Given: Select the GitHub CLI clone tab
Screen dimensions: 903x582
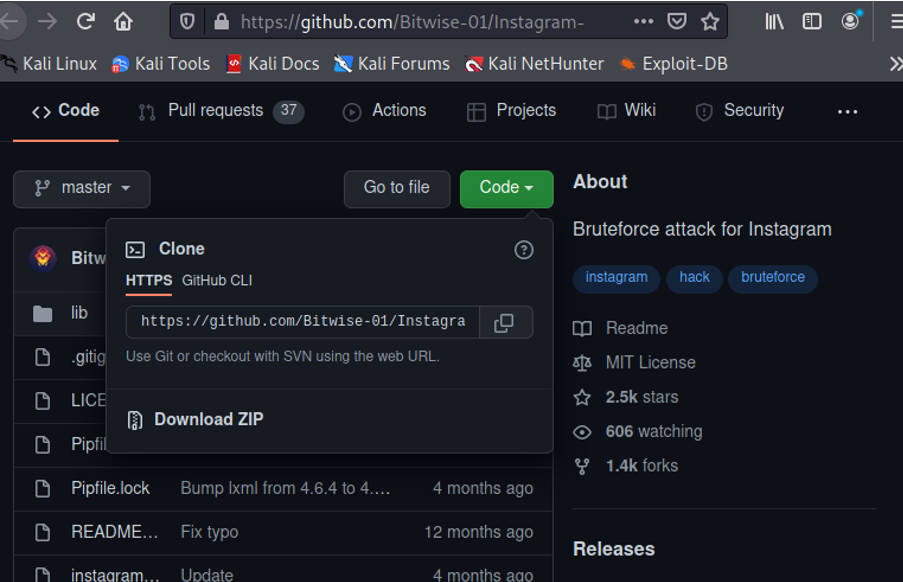Looking at the screenshot, I should pos(217,280).
